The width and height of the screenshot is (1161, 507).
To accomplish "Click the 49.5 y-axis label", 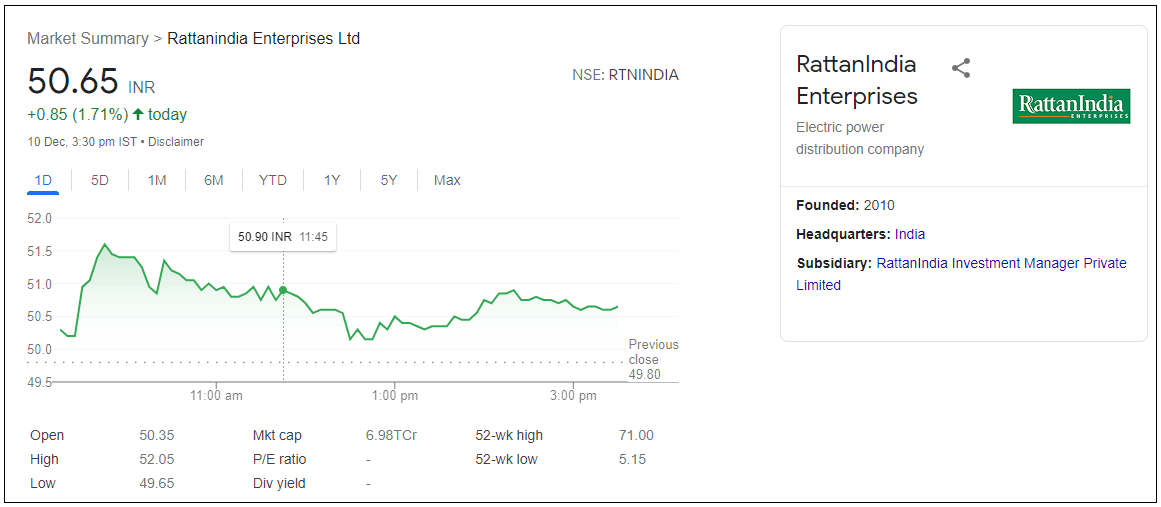I will 39,382.
